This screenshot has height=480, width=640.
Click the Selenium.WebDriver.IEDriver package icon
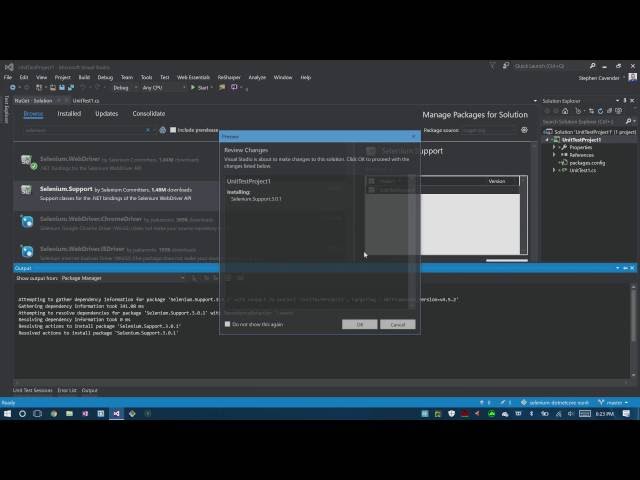coord(27,251)
